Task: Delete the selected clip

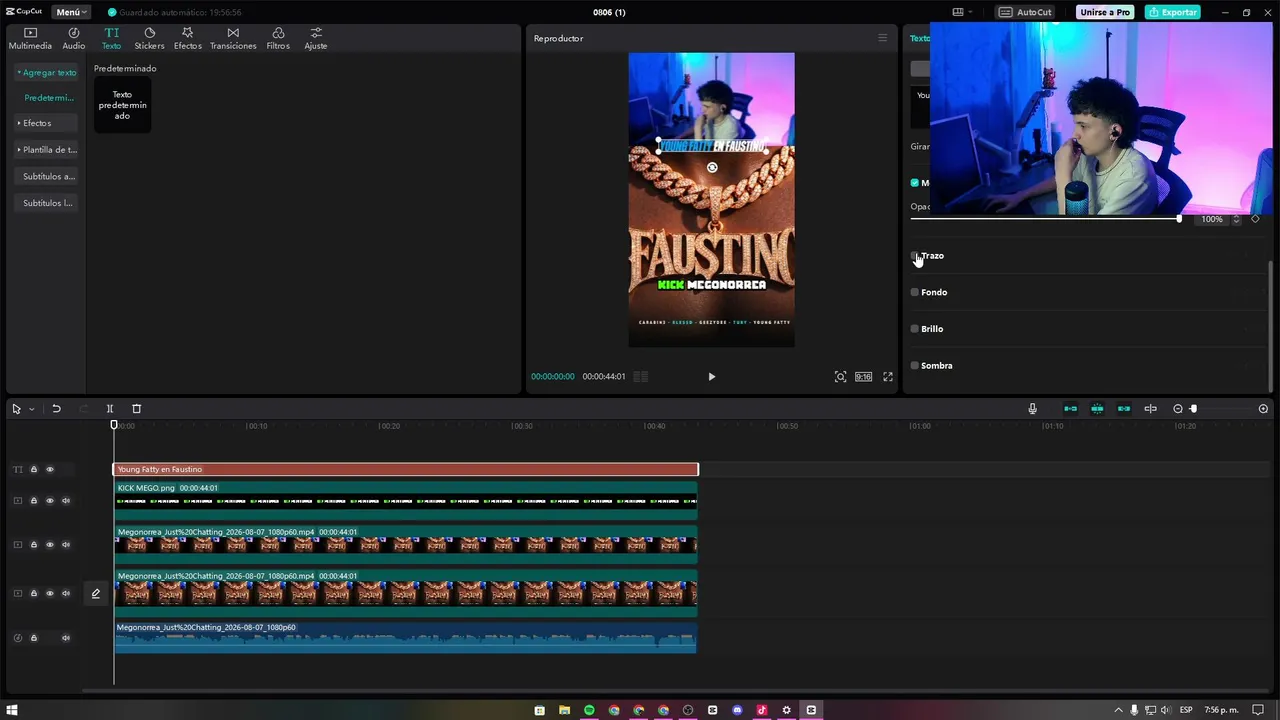Action: tap(137, 409)
